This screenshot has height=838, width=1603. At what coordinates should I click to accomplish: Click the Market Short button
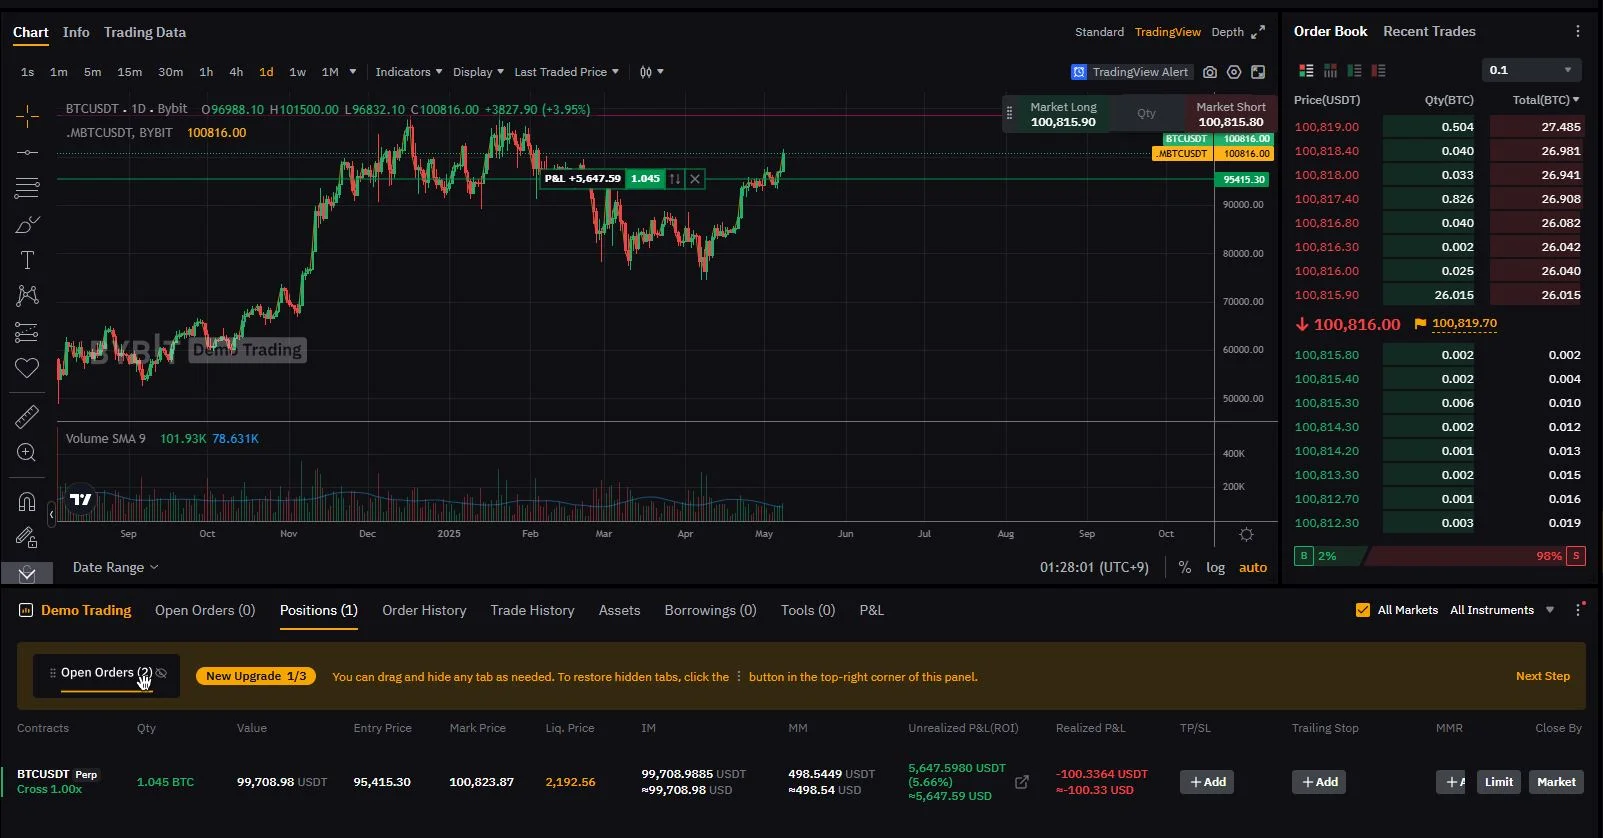point(1231,114)
